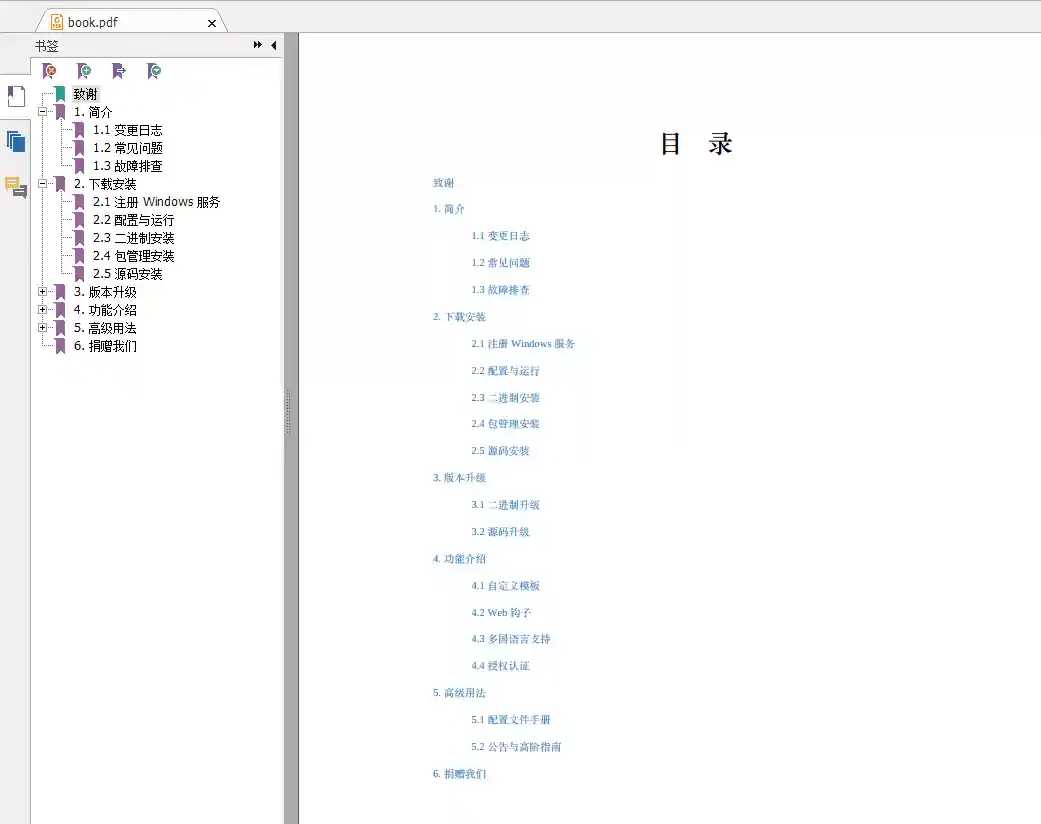Open the '致谢' link in table of contents
Screen dimensions: 1041x824
(443, 183)
